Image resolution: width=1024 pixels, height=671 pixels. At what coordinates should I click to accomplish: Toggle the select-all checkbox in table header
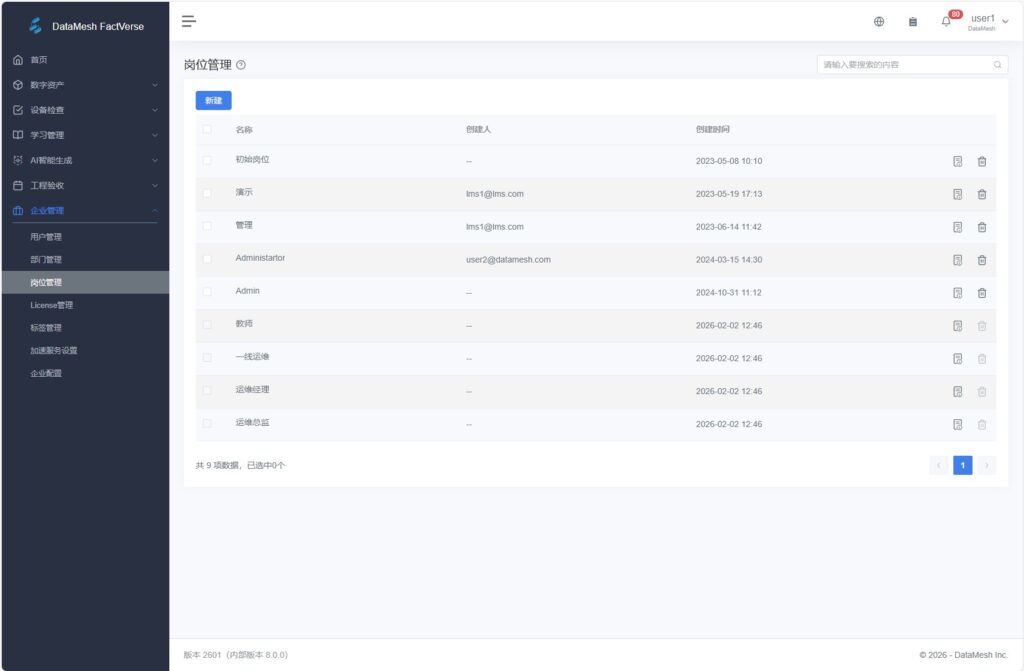pyautogui.click(x=207, y=129)
